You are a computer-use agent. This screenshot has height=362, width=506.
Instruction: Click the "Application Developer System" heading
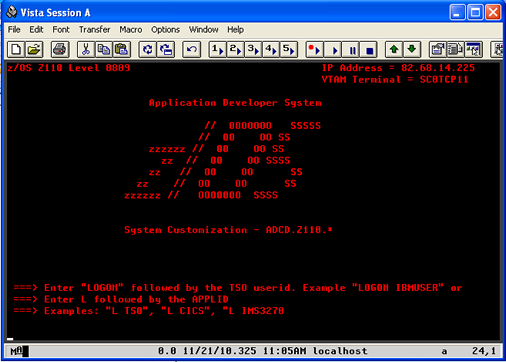point(235,103)
